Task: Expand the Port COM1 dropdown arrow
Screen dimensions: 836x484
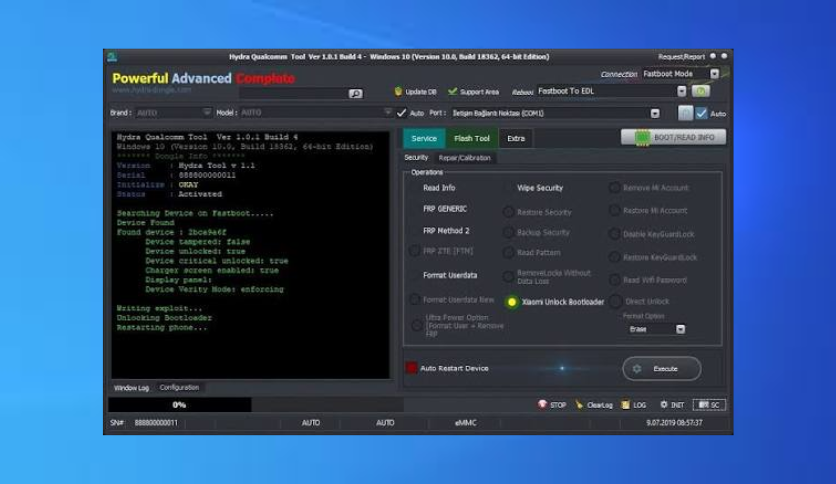Action: point(655,113)
